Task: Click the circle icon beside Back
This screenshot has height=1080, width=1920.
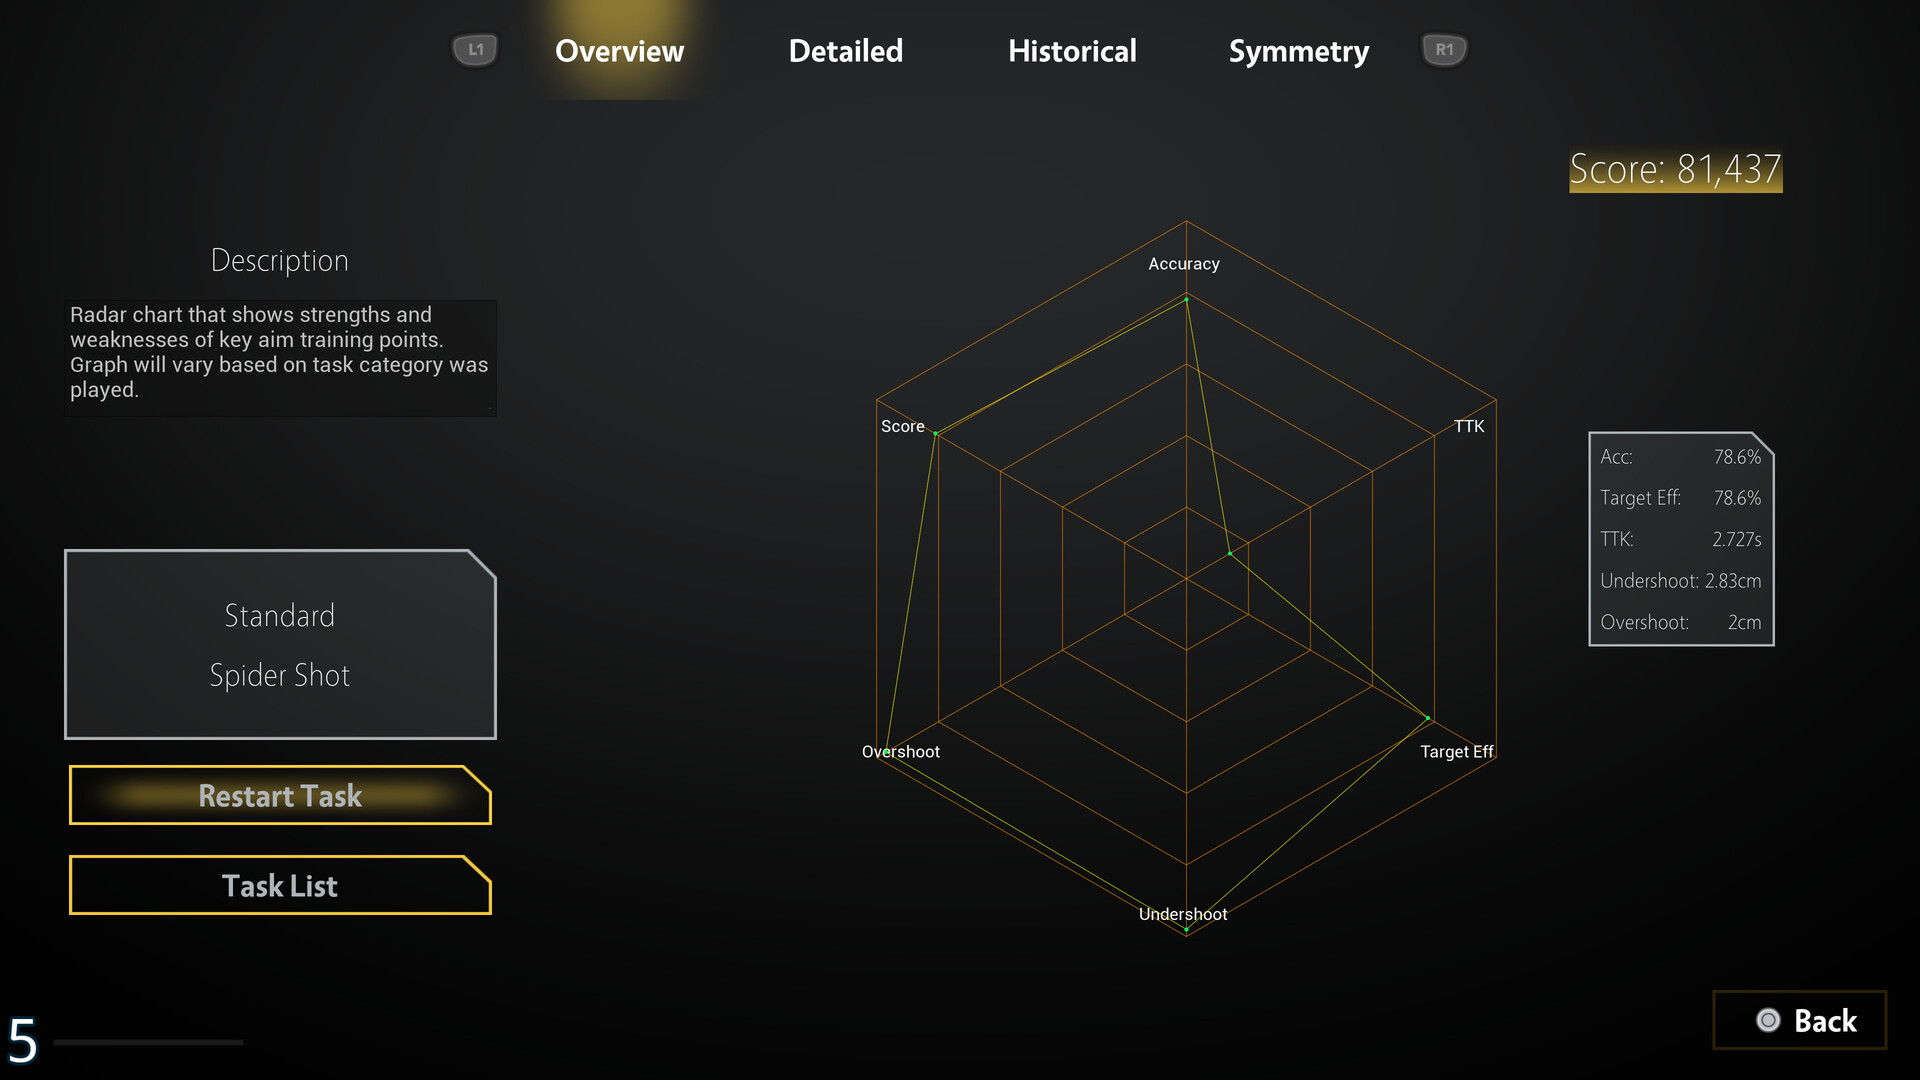Action: (1768, 1020)
